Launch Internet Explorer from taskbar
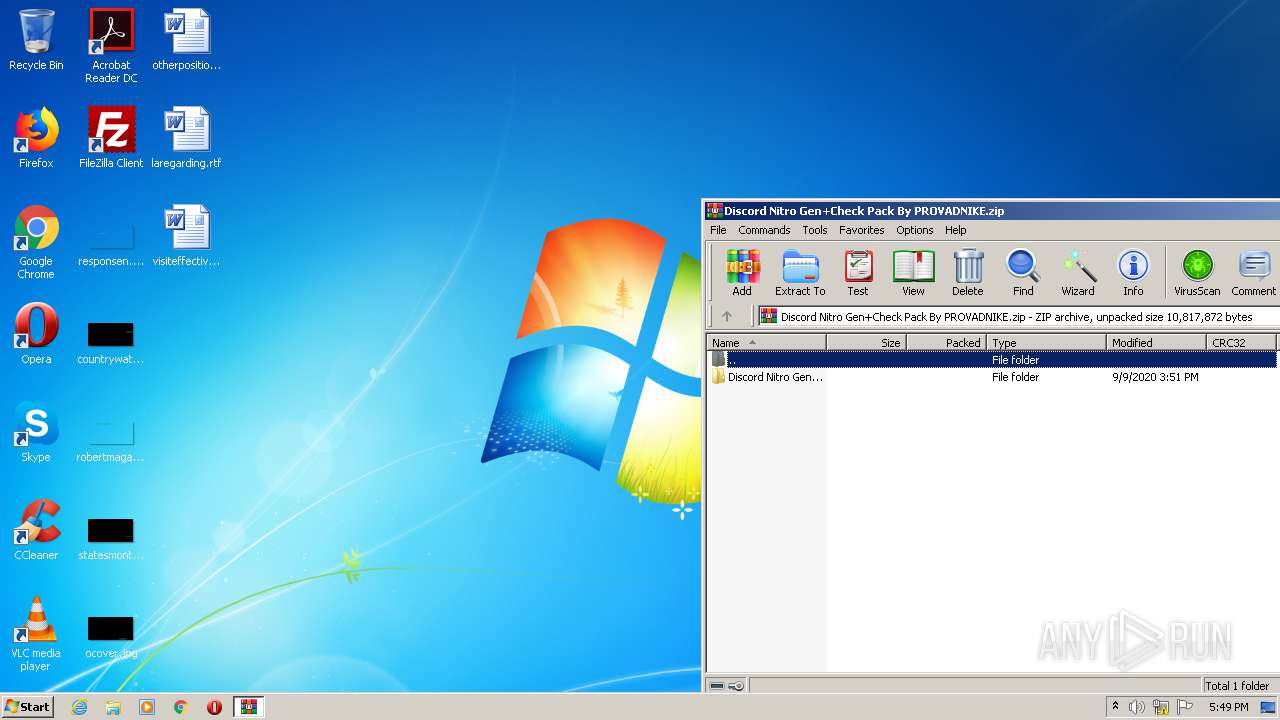1280x720 pixels. coord(79,707)
